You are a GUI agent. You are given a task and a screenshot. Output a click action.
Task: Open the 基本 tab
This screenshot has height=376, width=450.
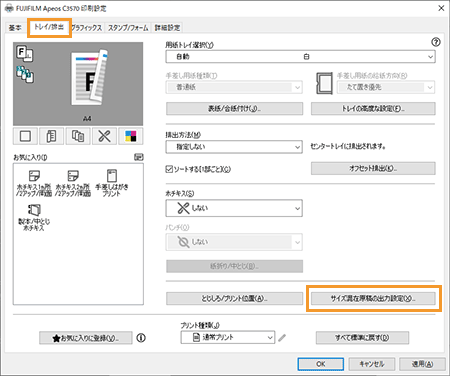15,28
